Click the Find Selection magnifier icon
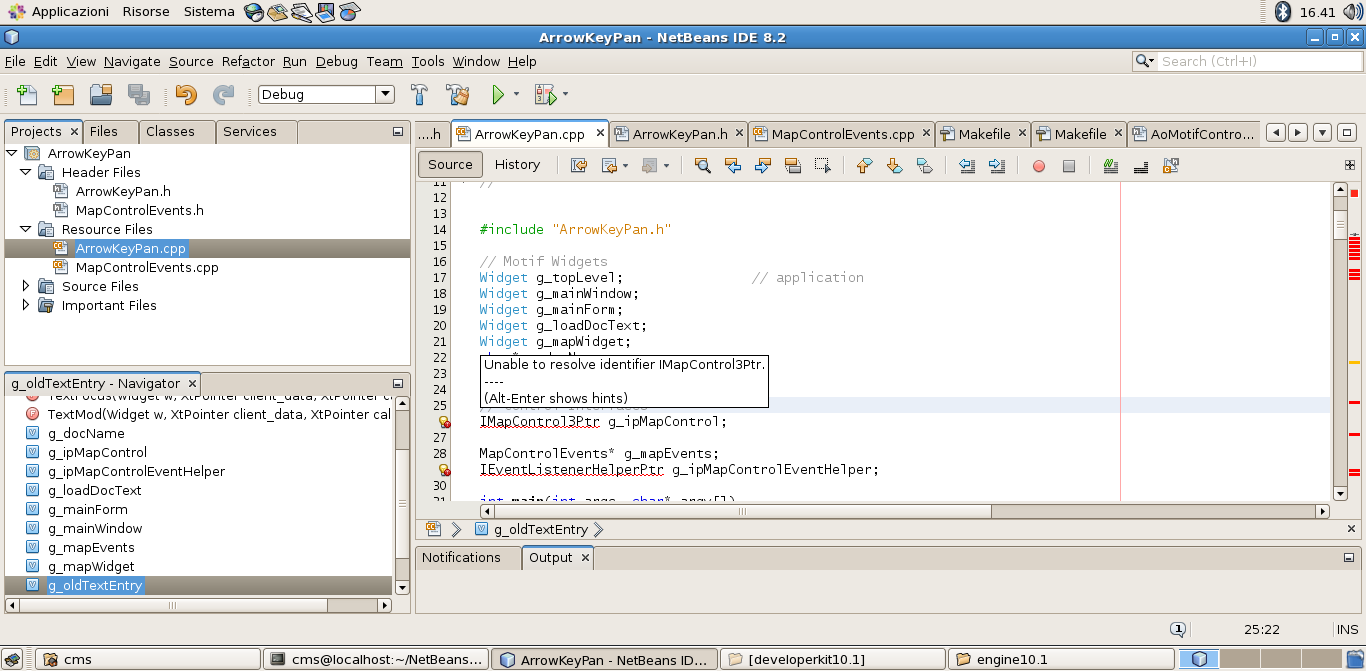 tap(703, 166)
